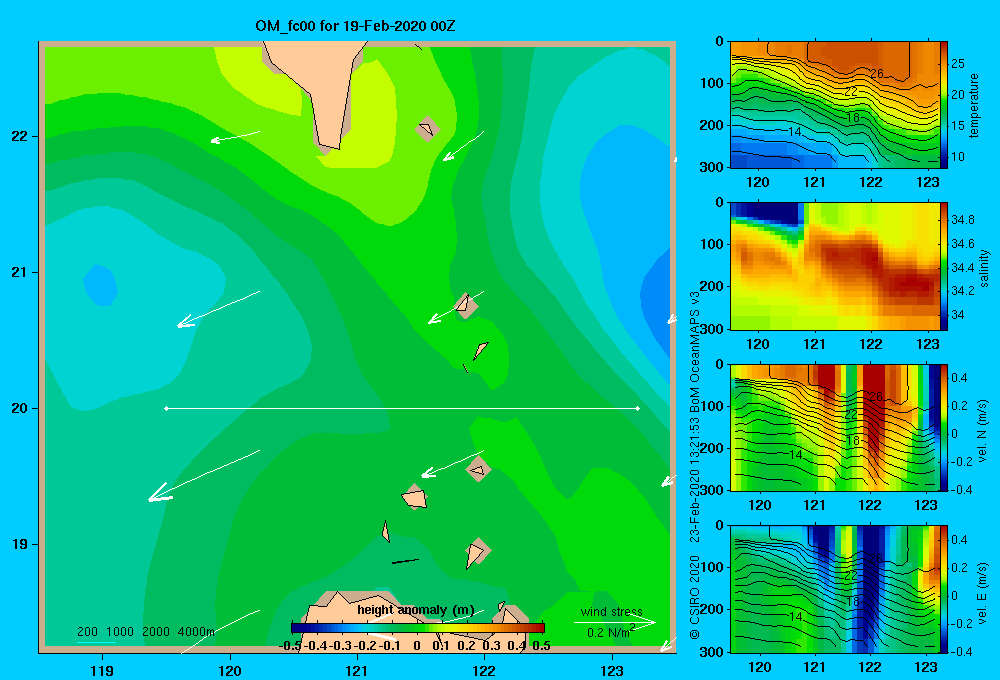The height and width of the screenshot is (680, 1000).
Task: Click the title 'OM_fc00 for 19-Feb-2020 00Z'
Action: pos(355,26)
